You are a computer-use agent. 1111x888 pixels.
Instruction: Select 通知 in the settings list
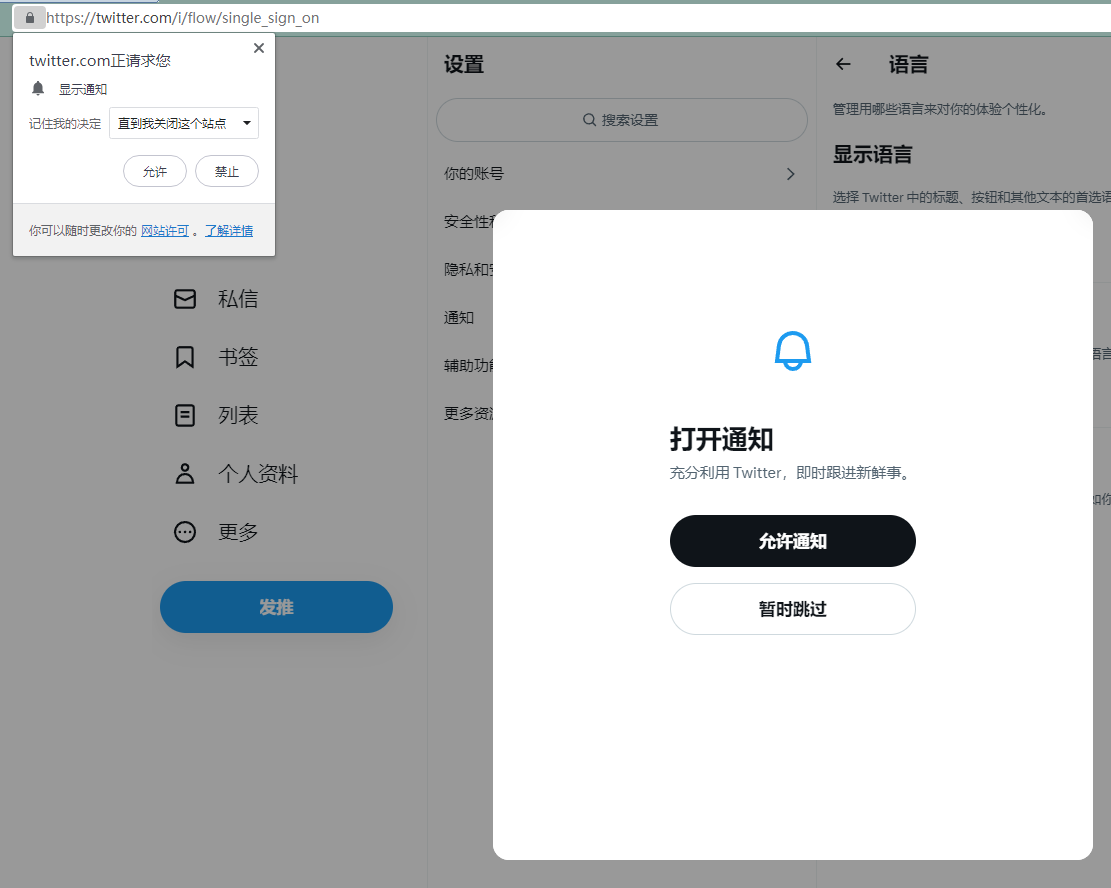click(x=458, y=317)
